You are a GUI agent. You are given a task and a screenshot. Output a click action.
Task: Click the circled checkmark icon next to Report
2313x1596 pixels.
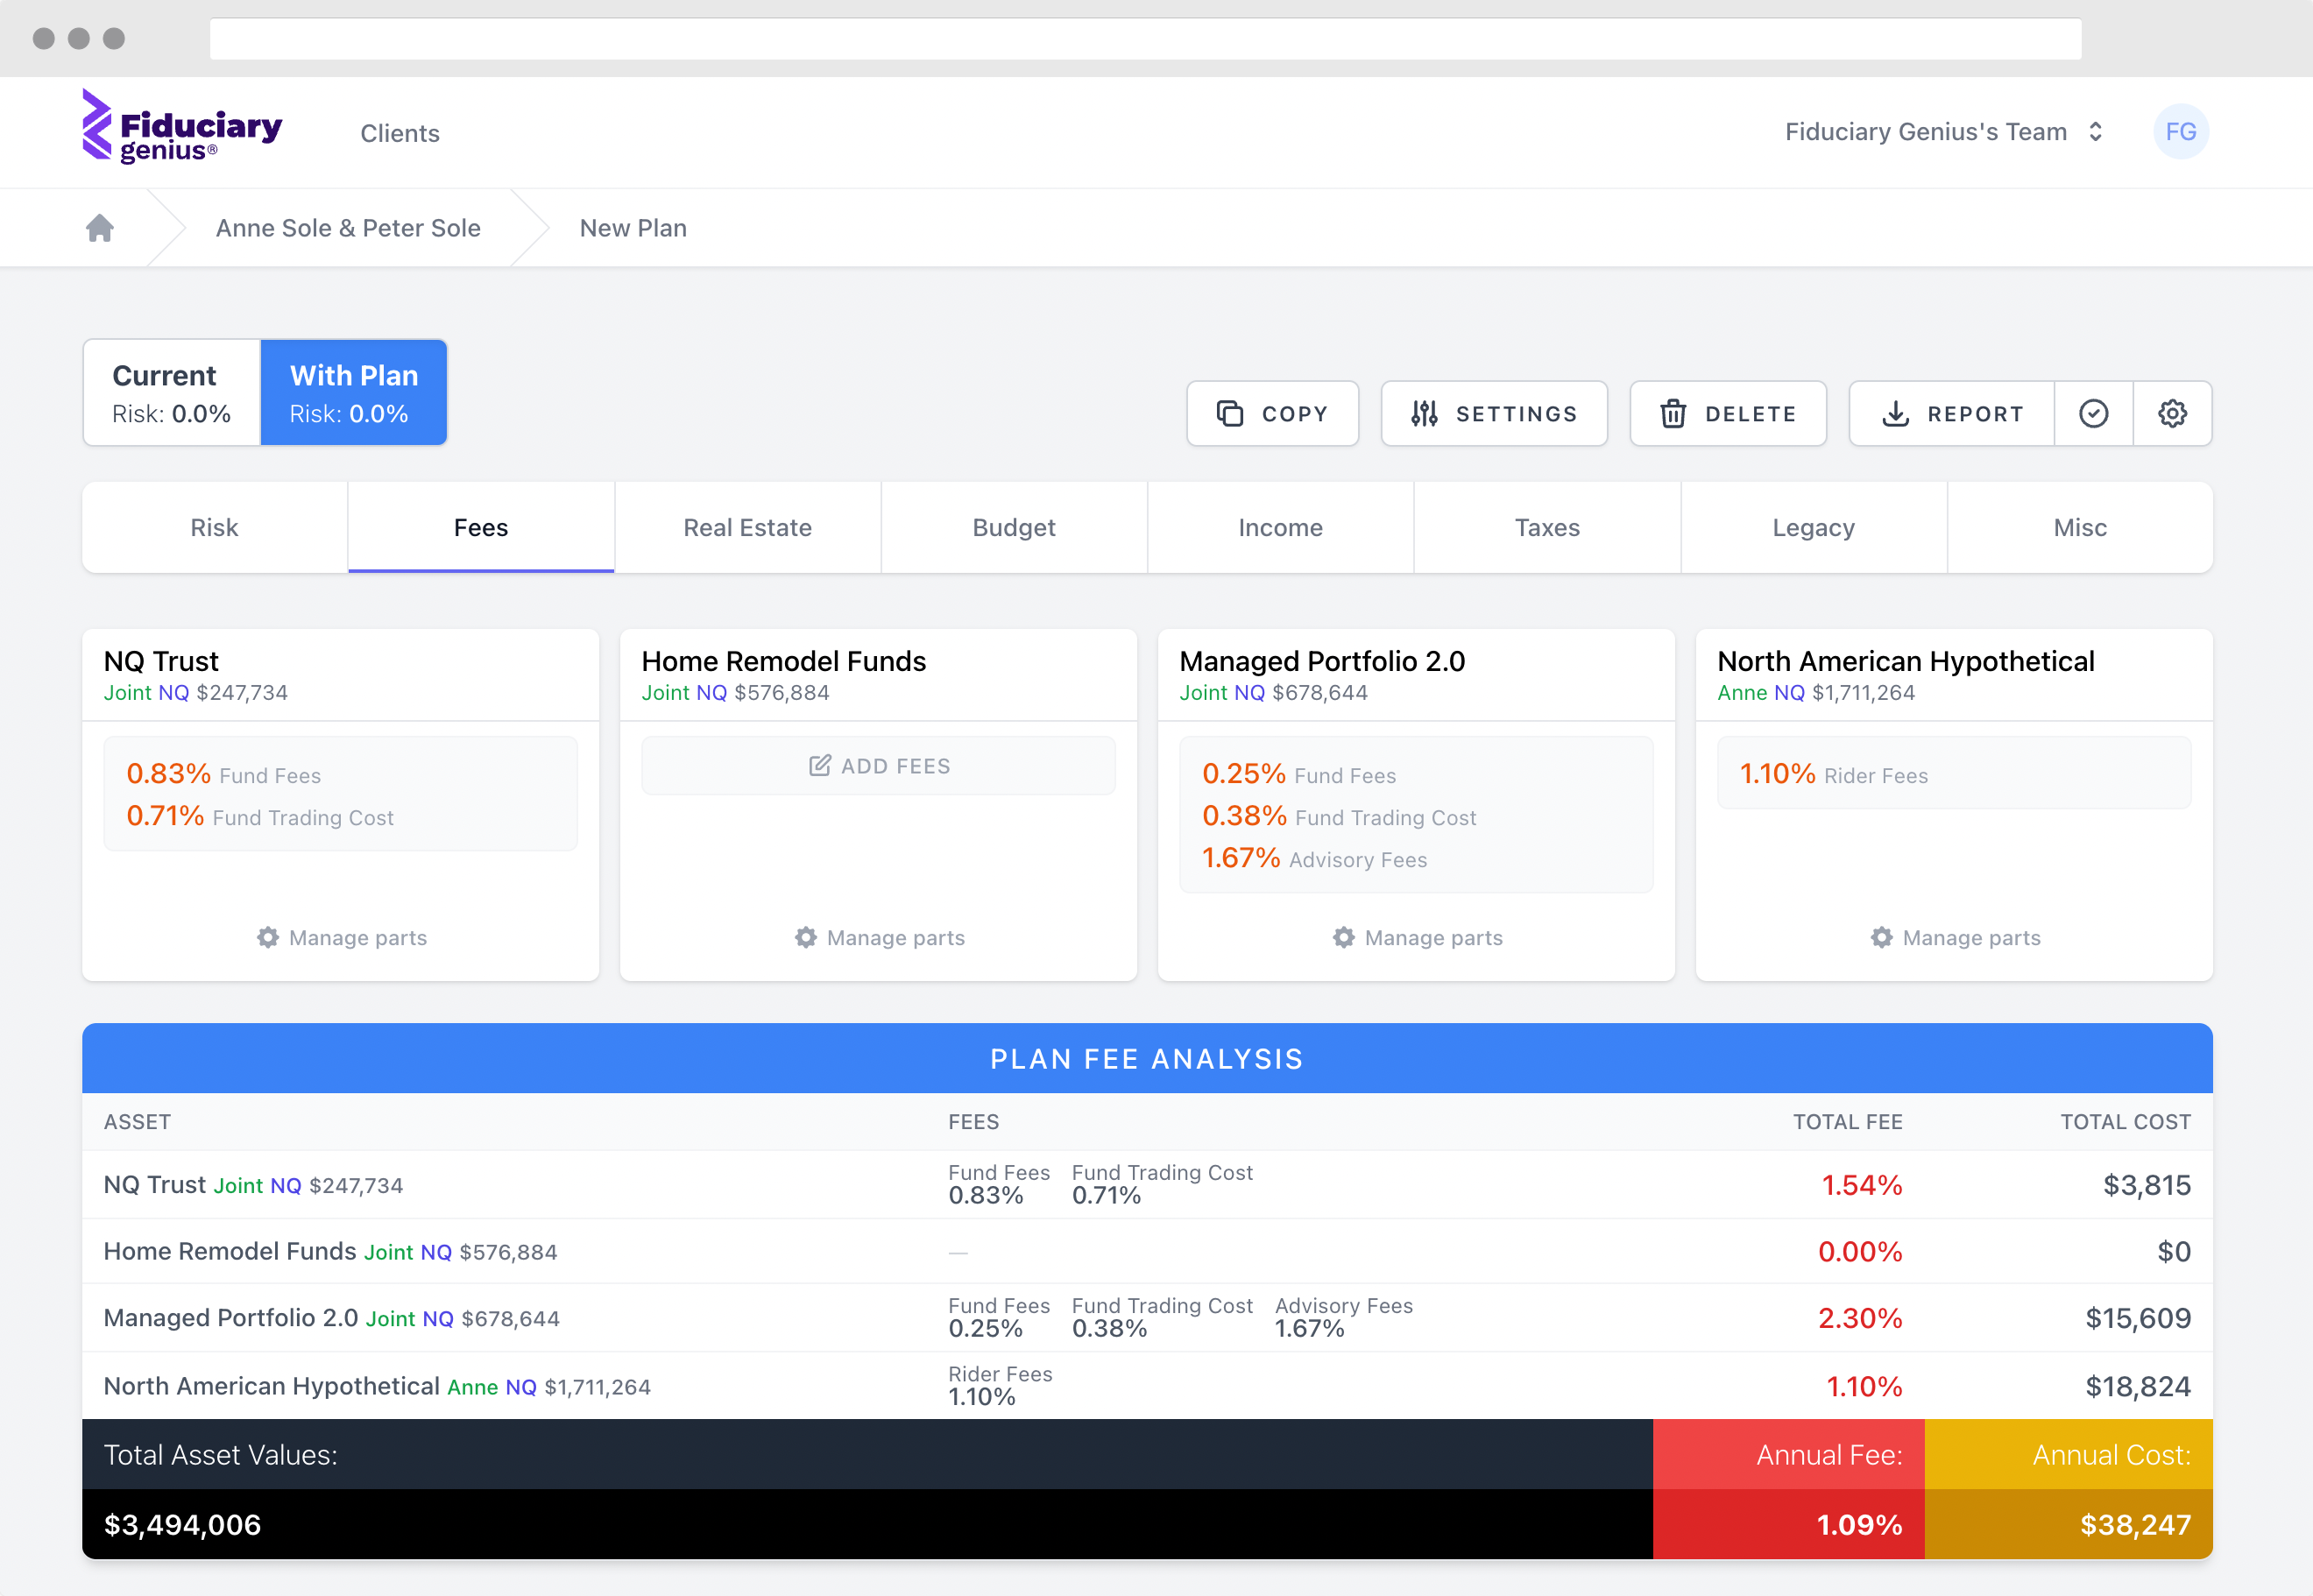[2093, 413]
